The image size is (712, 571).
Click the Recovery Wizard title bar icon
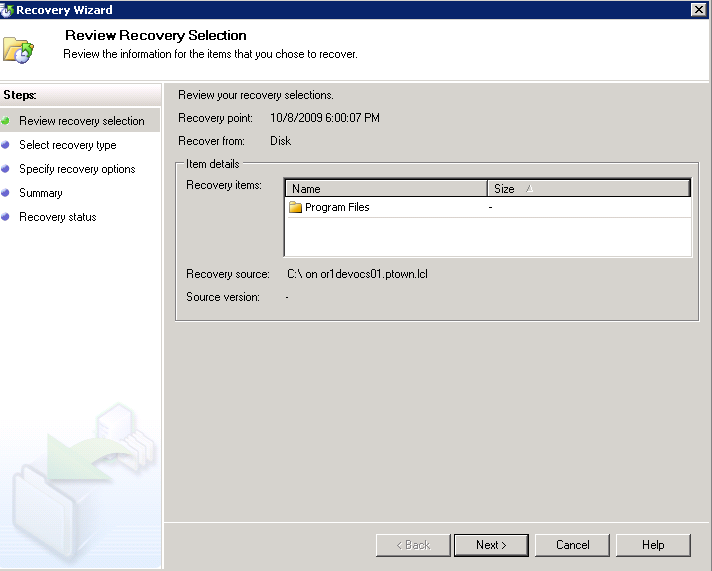coord(7,10)
